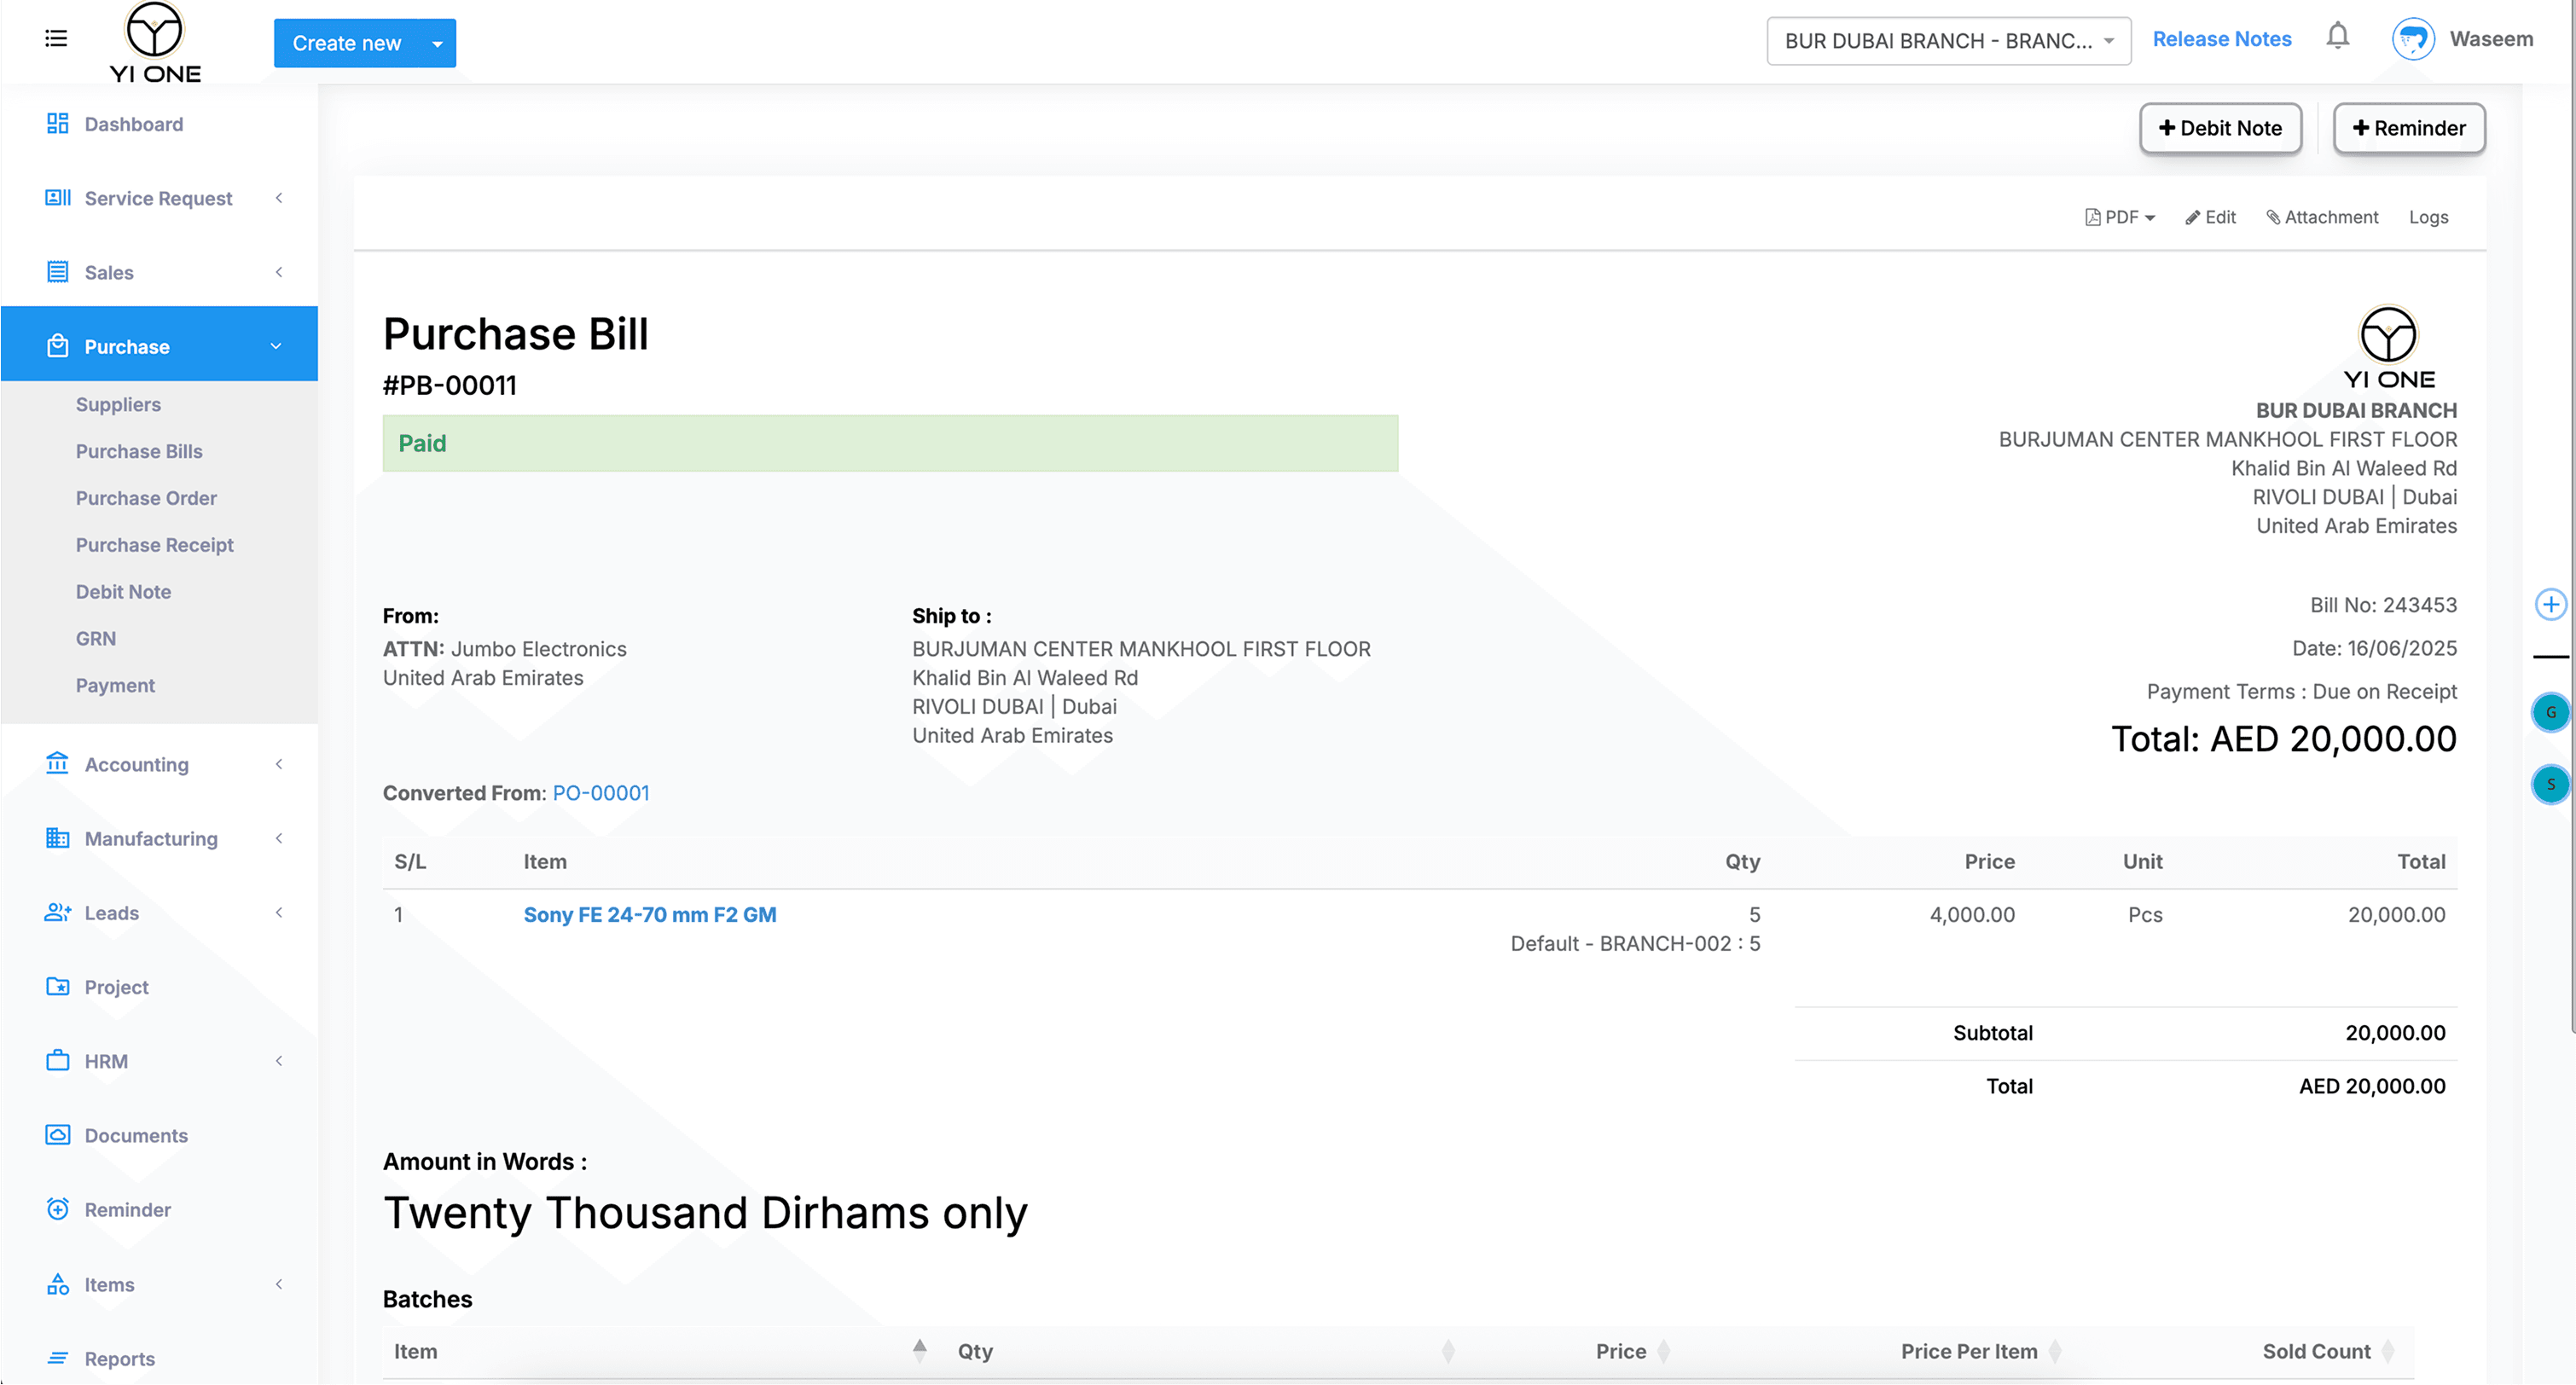
Task: Open the PDF dropdown caret
Action: coord(2149,218)
